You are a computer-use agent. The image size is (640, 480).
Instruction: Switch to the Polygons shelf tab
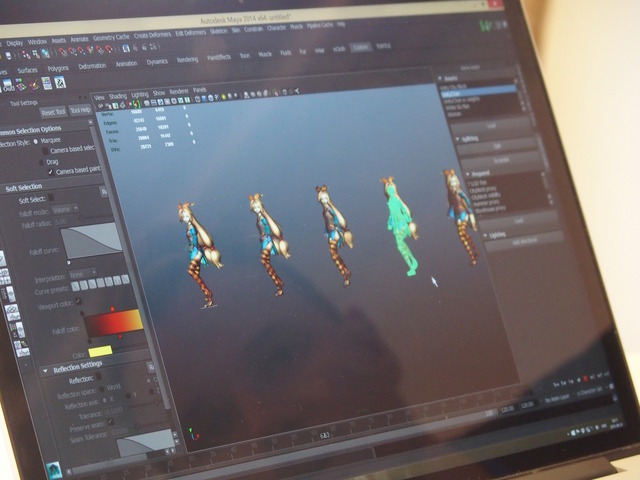58,68
